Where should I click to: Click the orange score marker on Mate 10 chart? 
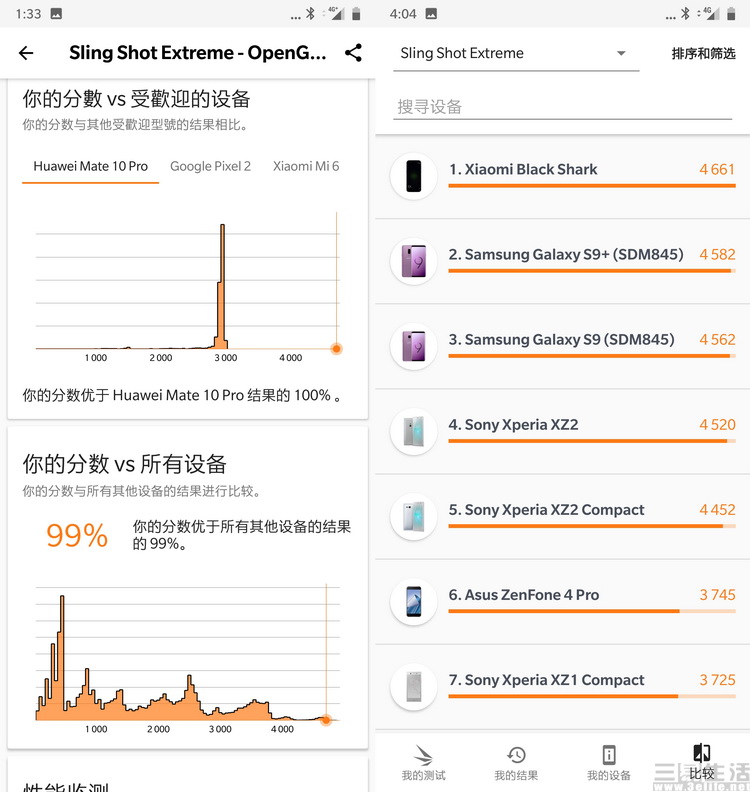coord(337,349)
